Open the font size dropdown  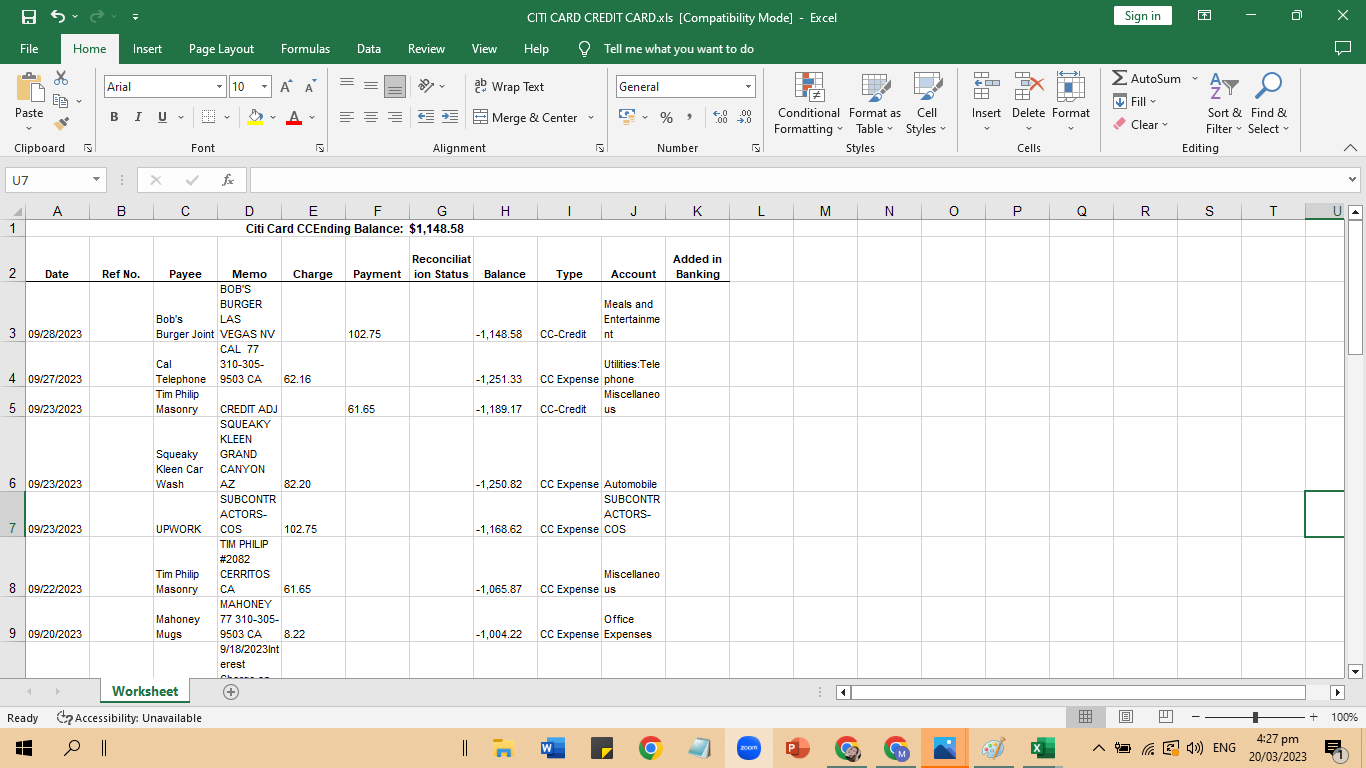[264, 87]
